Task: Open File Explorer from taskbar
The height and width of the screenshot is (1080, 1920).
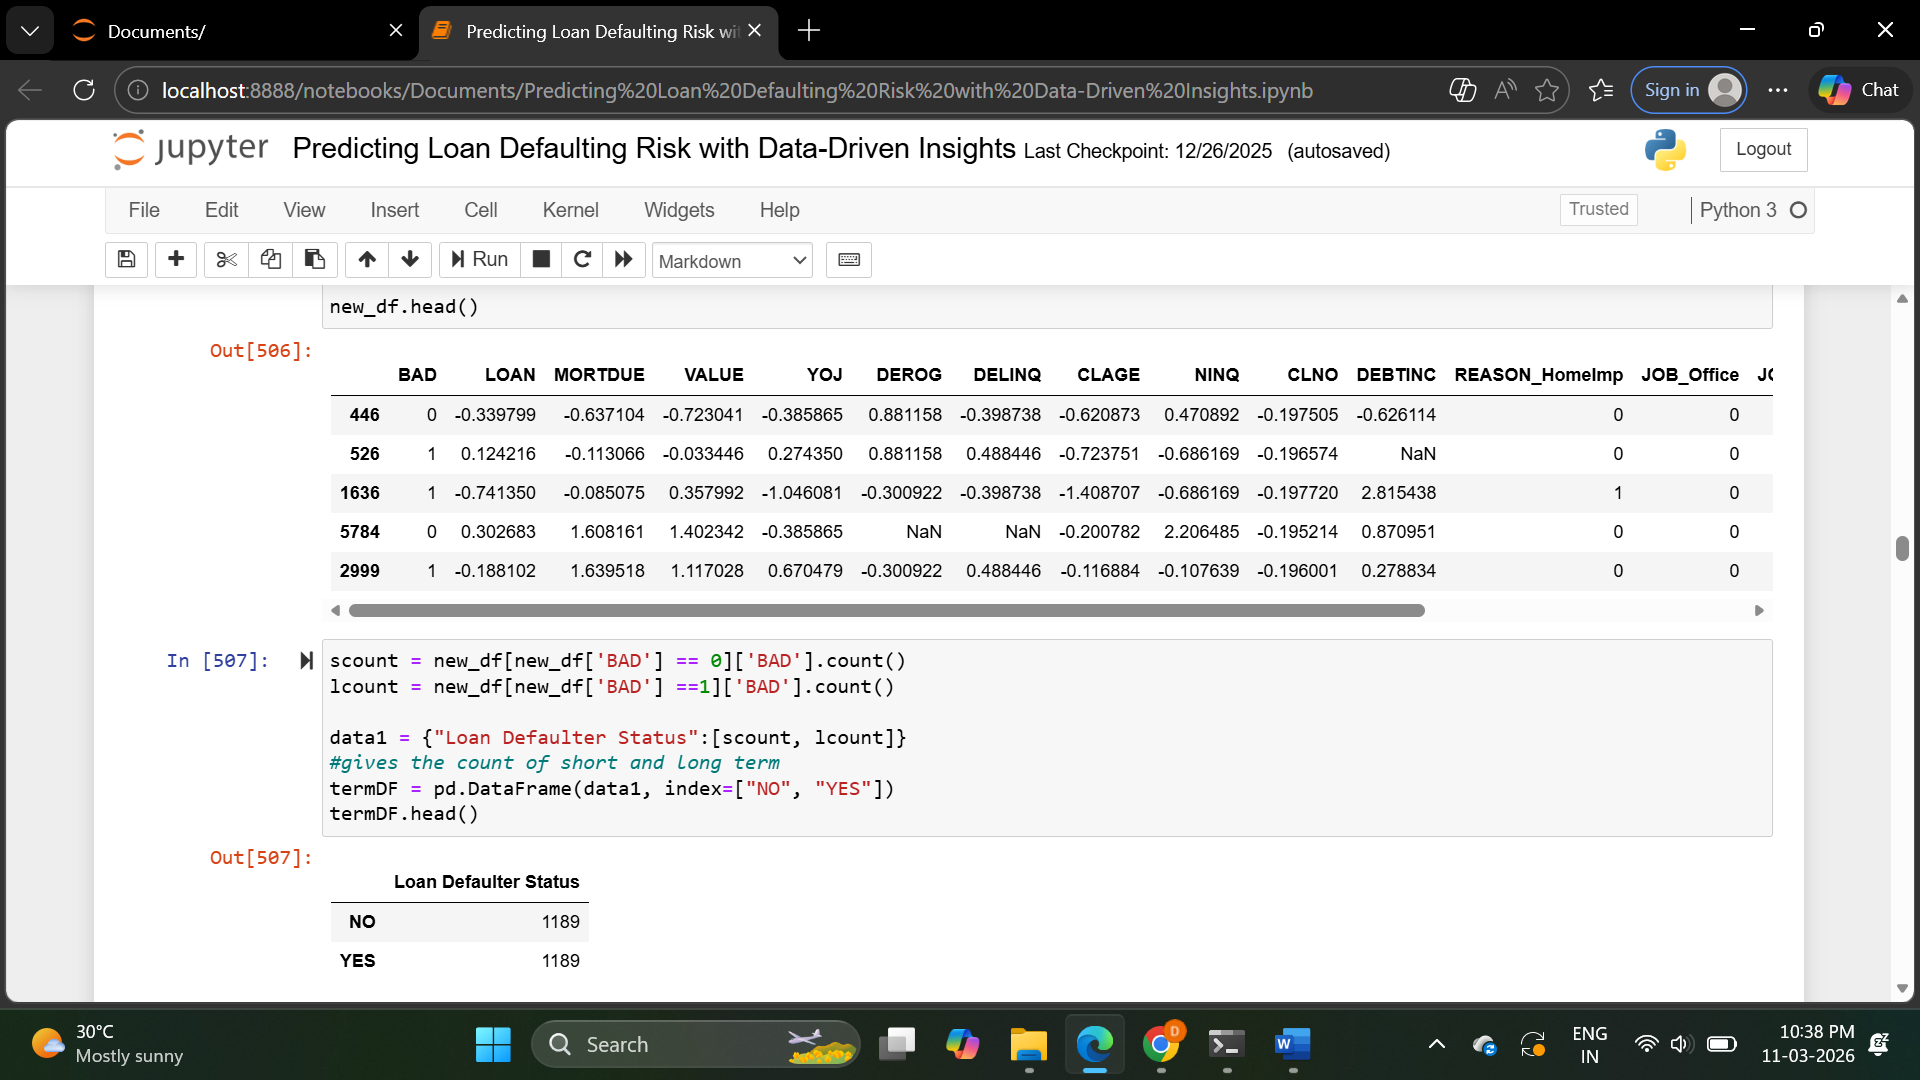Action: 1028,1044
